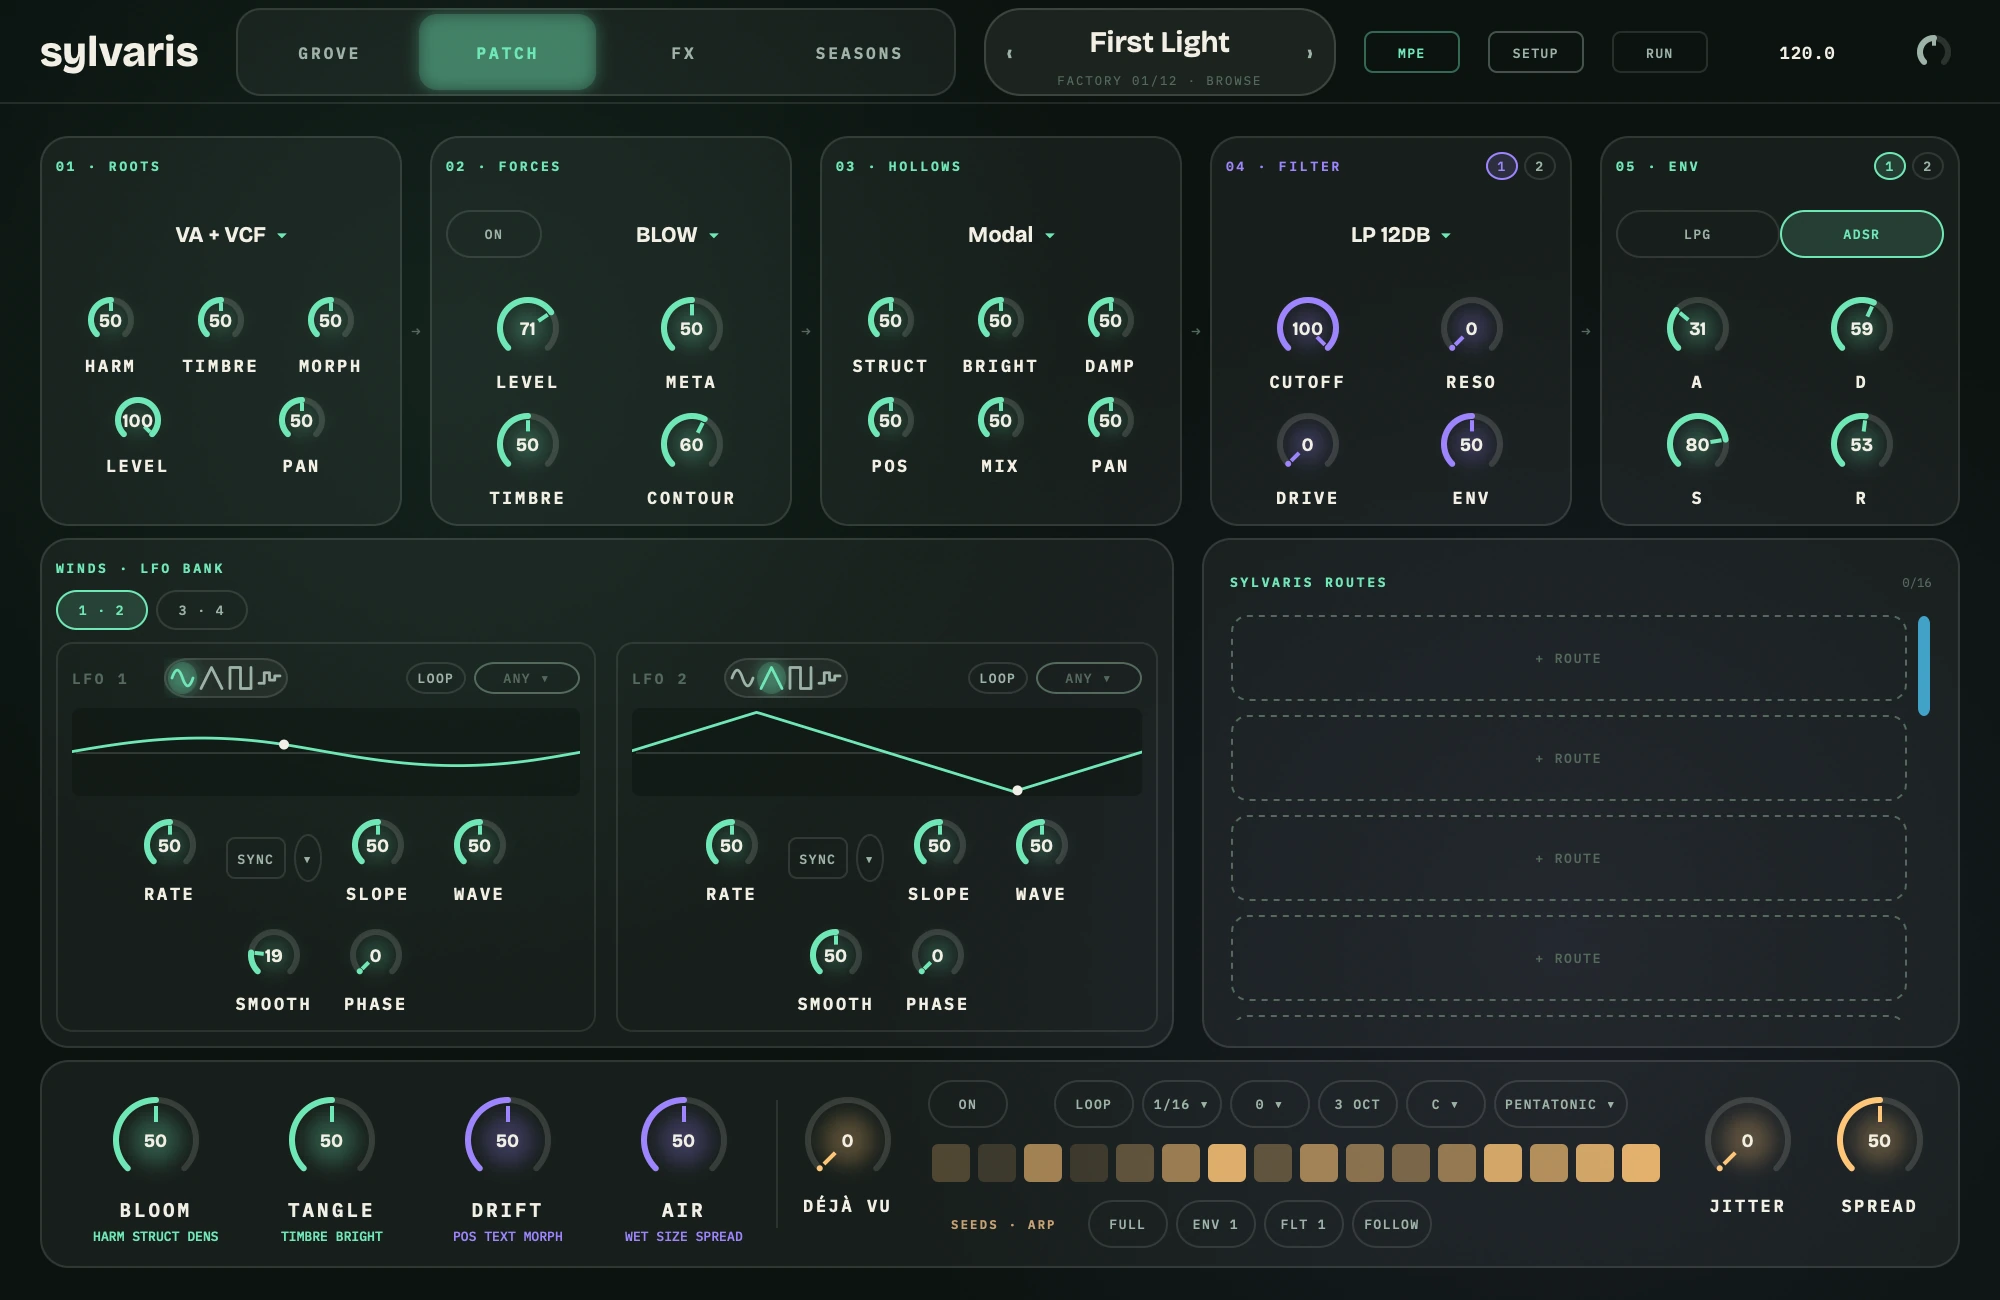Click the RUN button
Image resolution: width=2000 pixels, height=1300 pixels.
pyautogui.click(x=1659, y=52)
